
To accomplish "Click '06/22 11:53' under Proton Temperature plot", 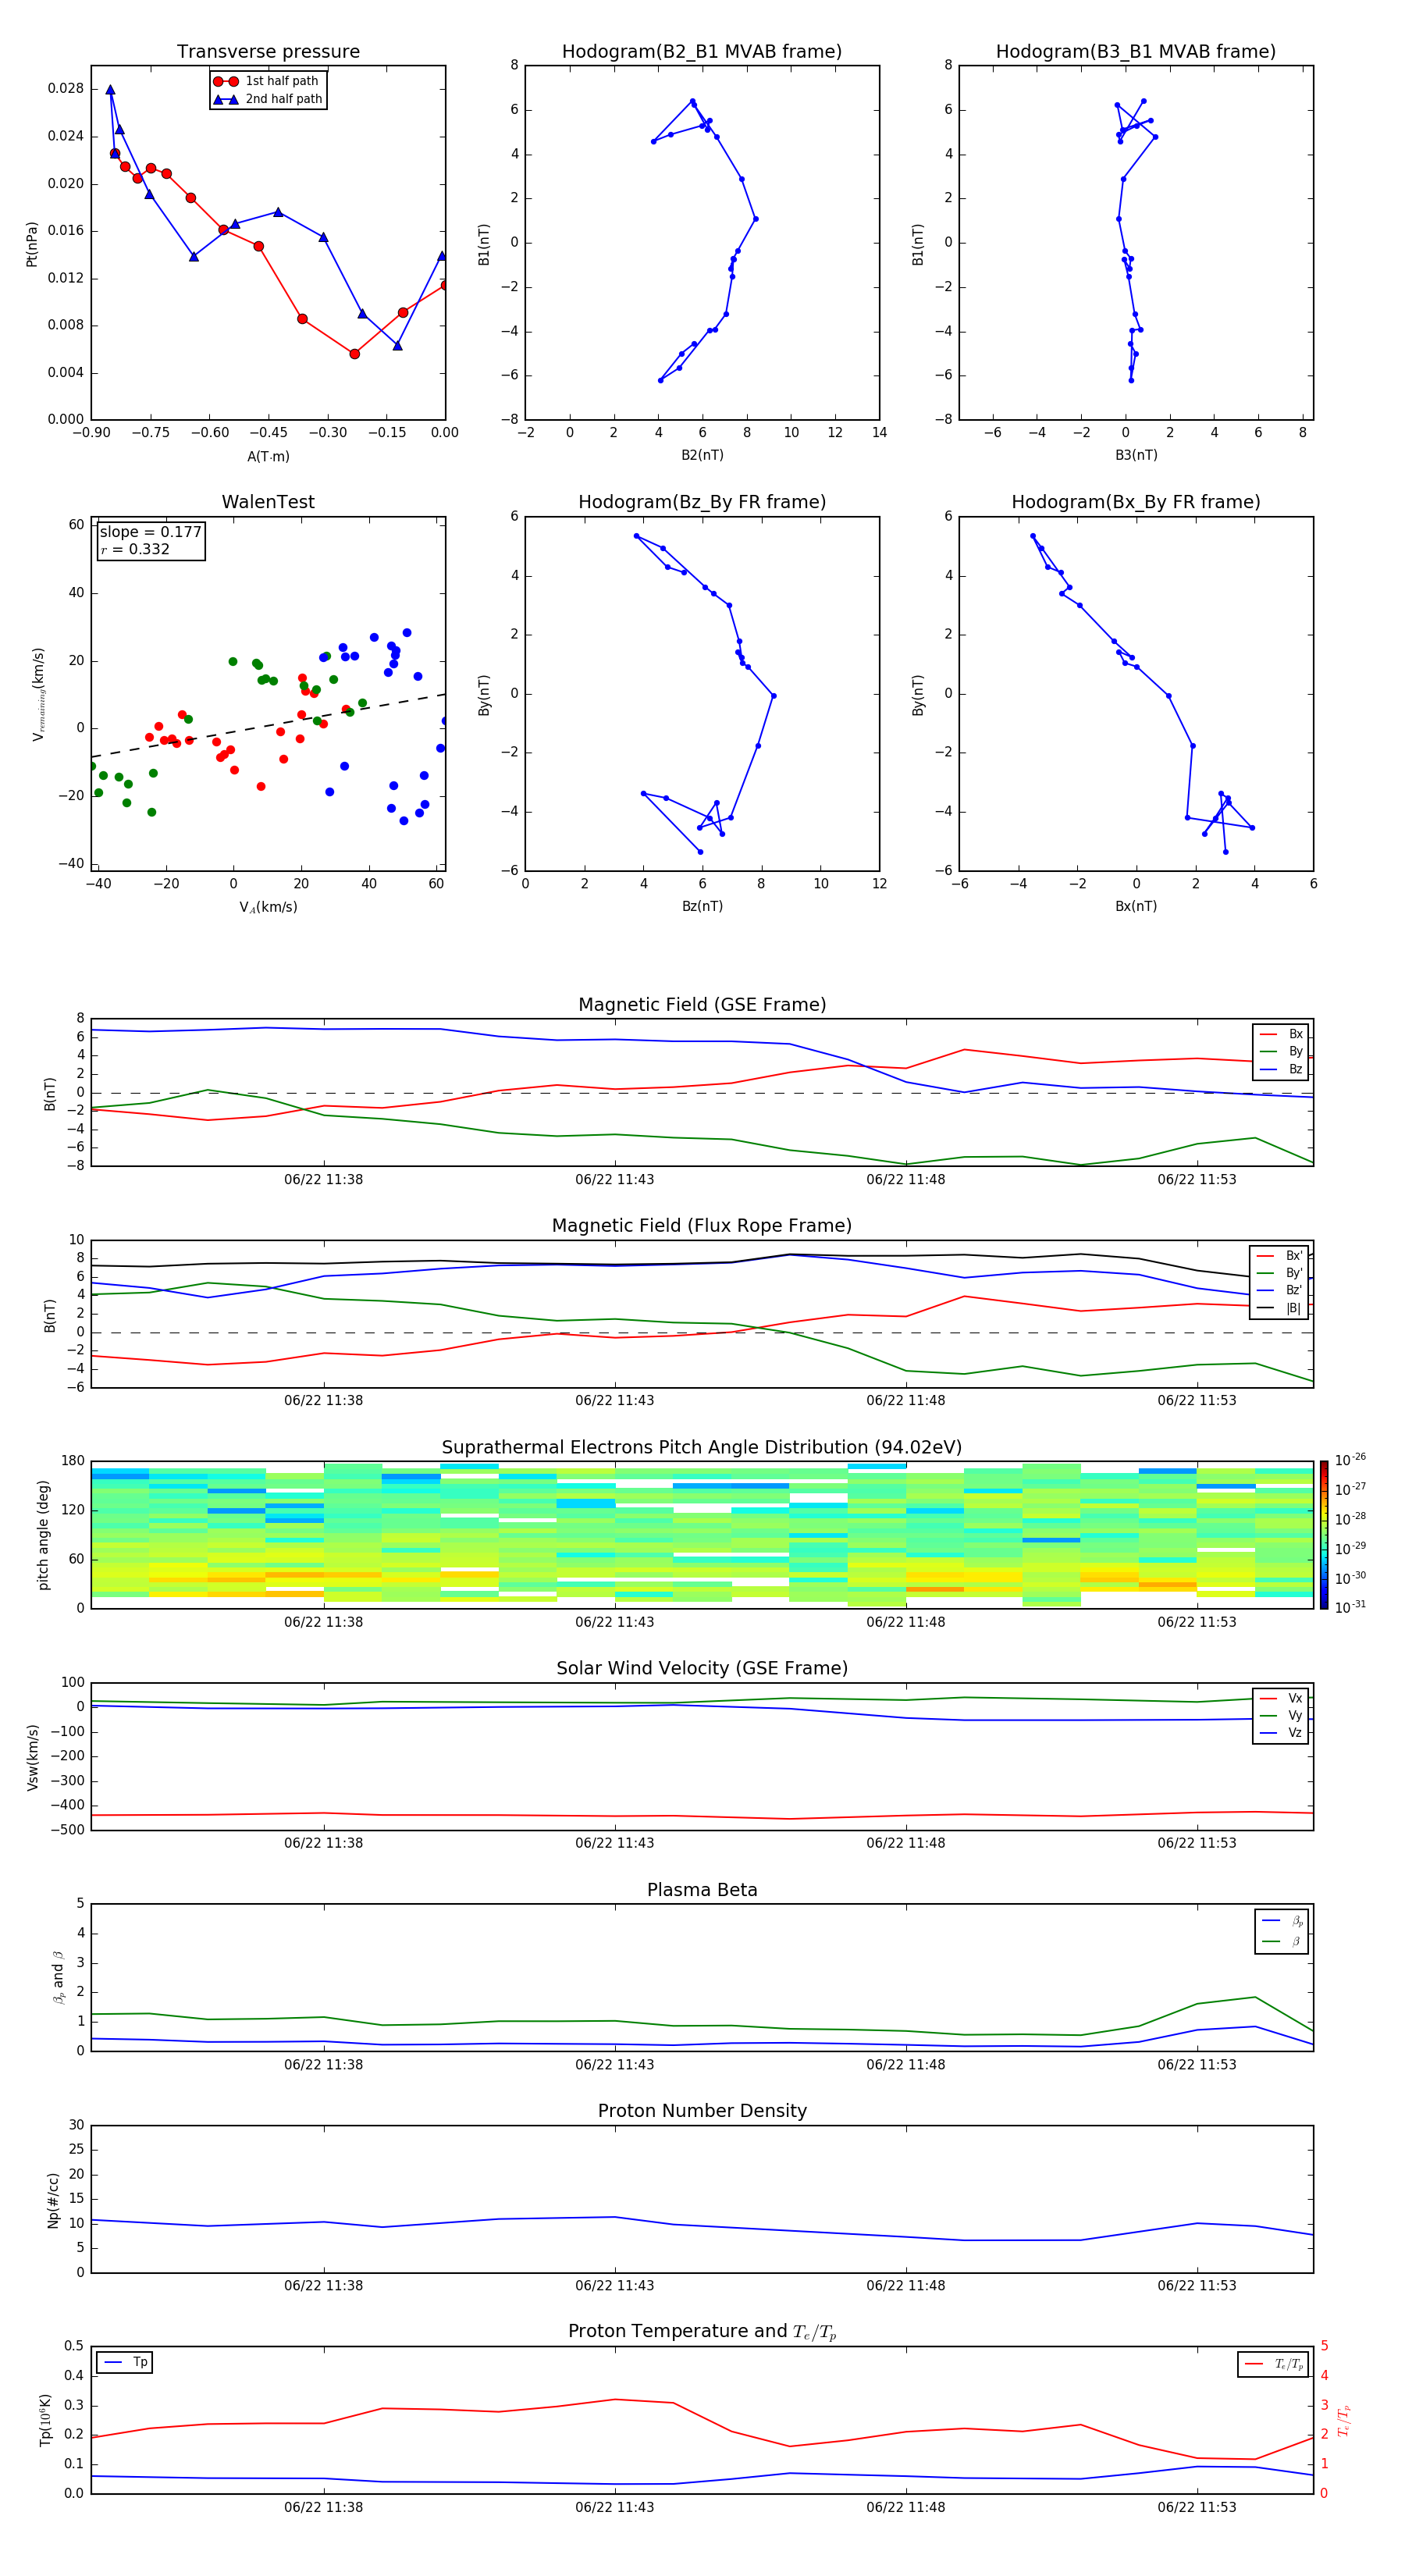I will 1197,2507.
